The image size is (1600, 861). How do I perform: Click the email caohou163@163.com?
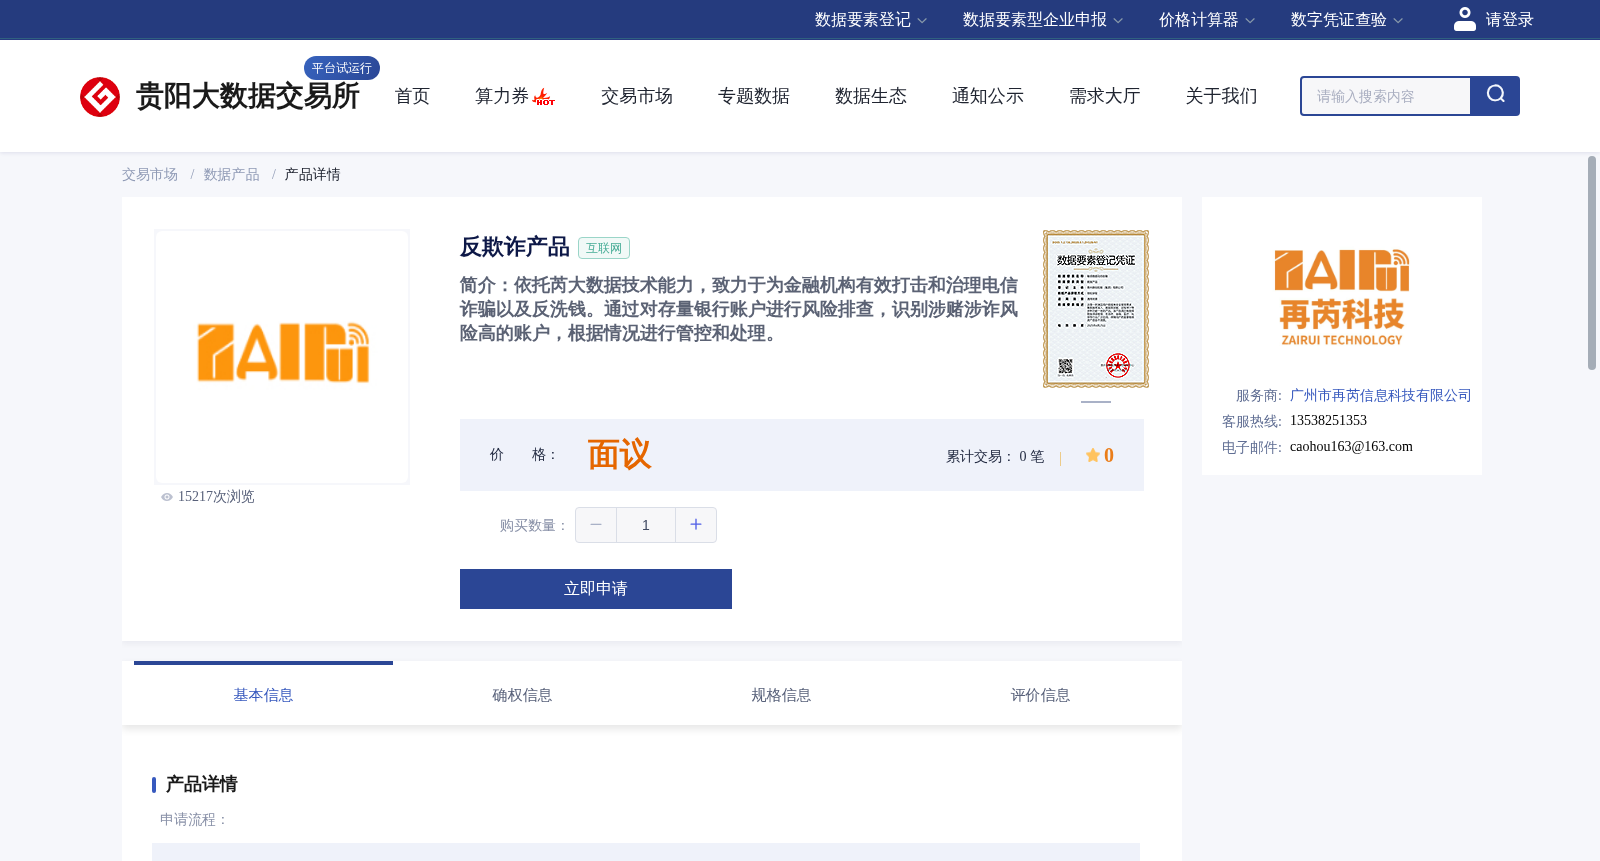(x=1351, y=447)
